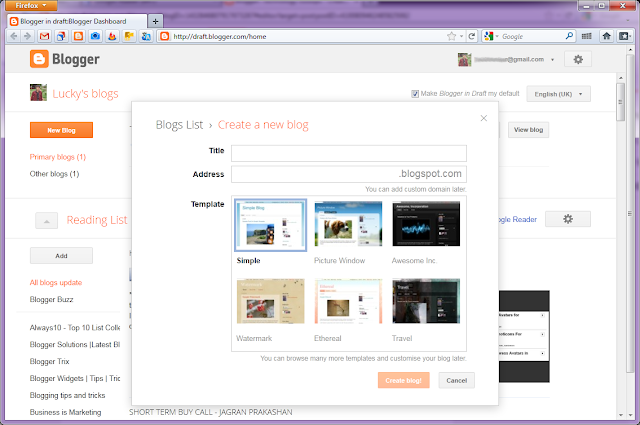Click the View blog button
The image size is (640, 425).
pos(528,130)
